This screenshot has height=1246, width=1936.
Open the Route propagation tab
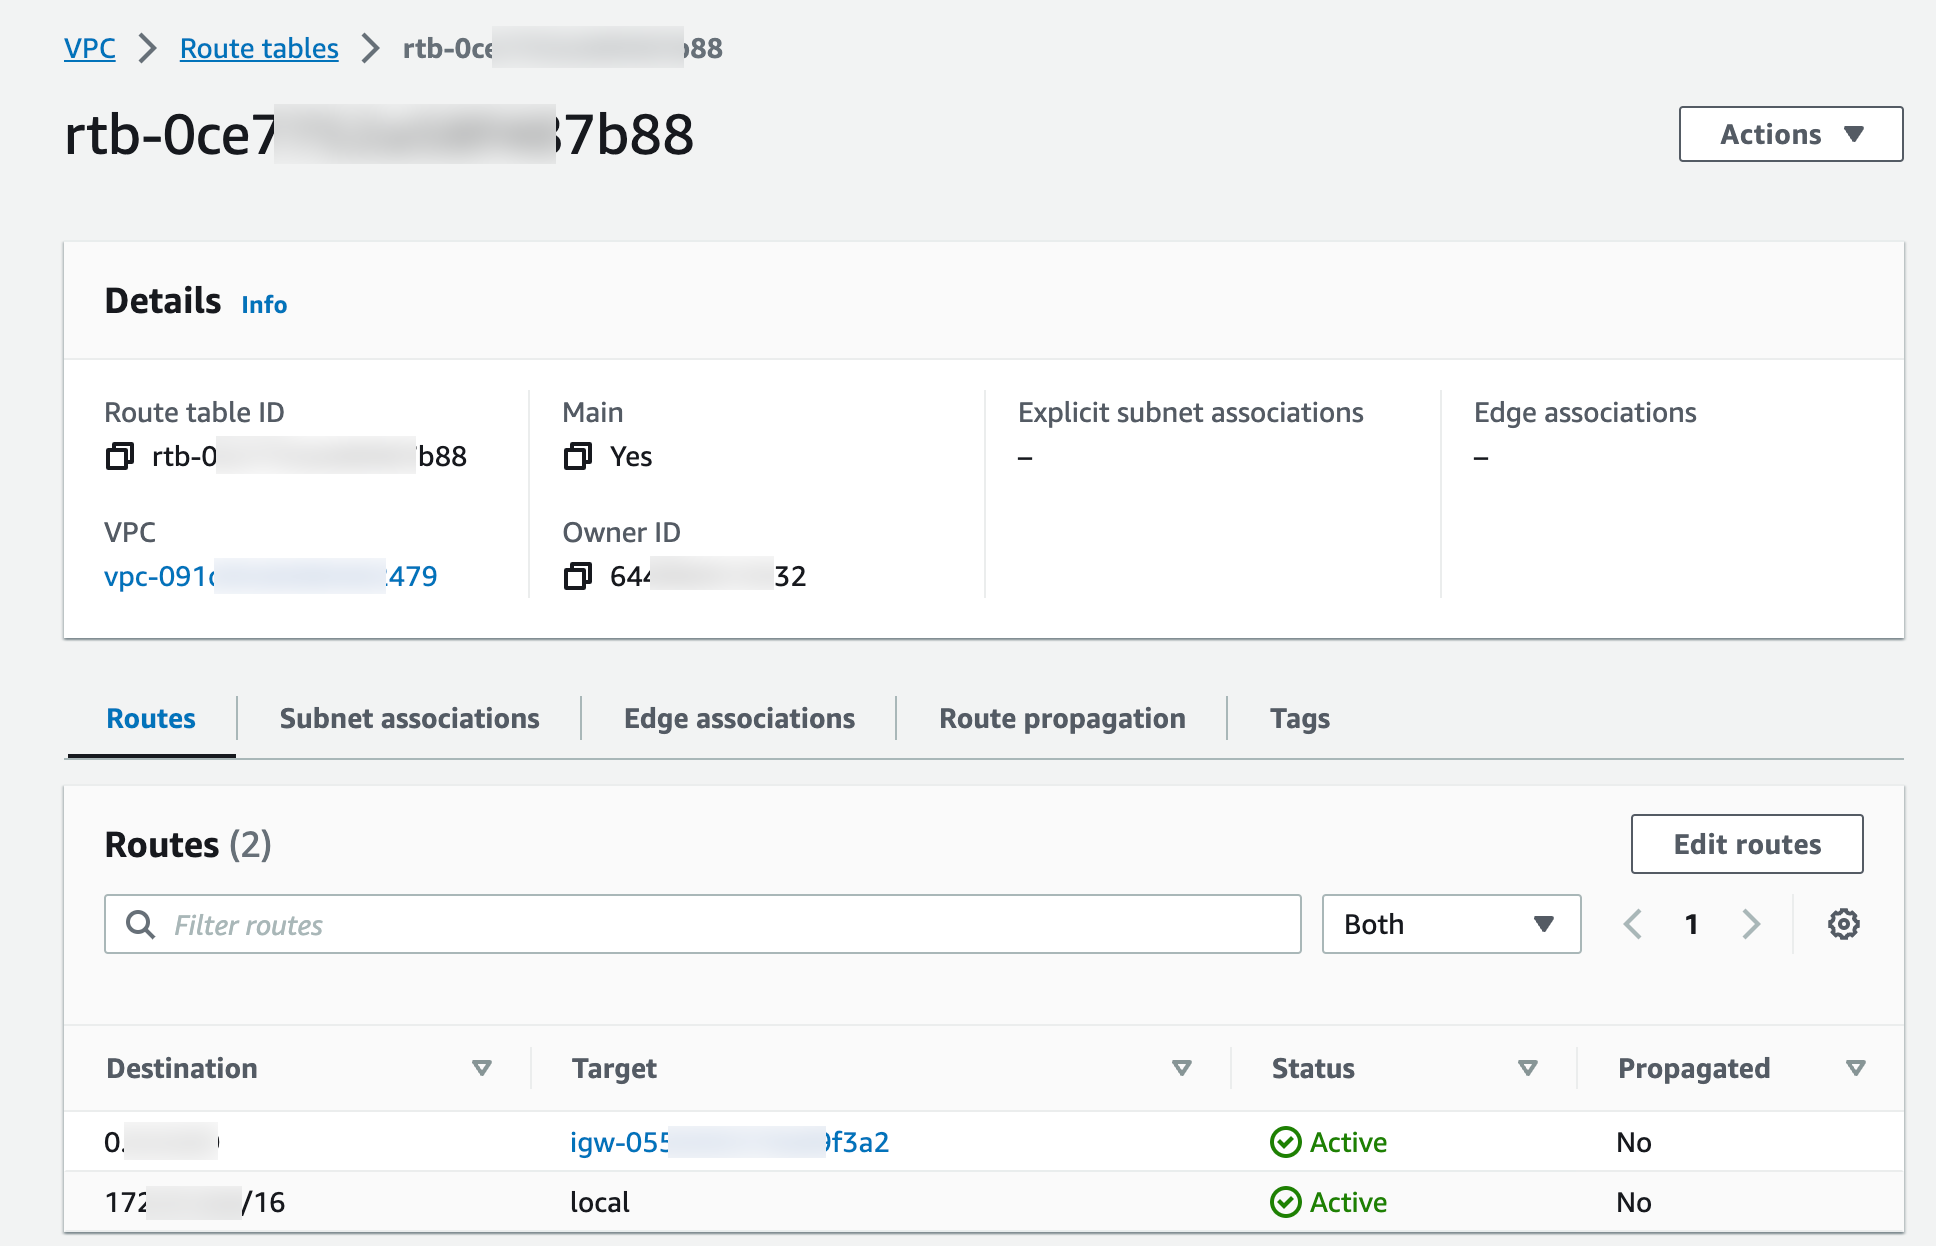1062,718
